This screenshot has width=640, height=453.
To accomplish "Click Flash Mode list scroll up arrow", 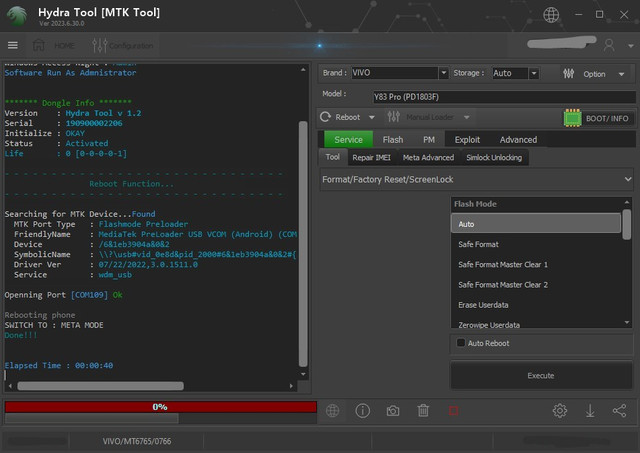I will click(627, 202).
